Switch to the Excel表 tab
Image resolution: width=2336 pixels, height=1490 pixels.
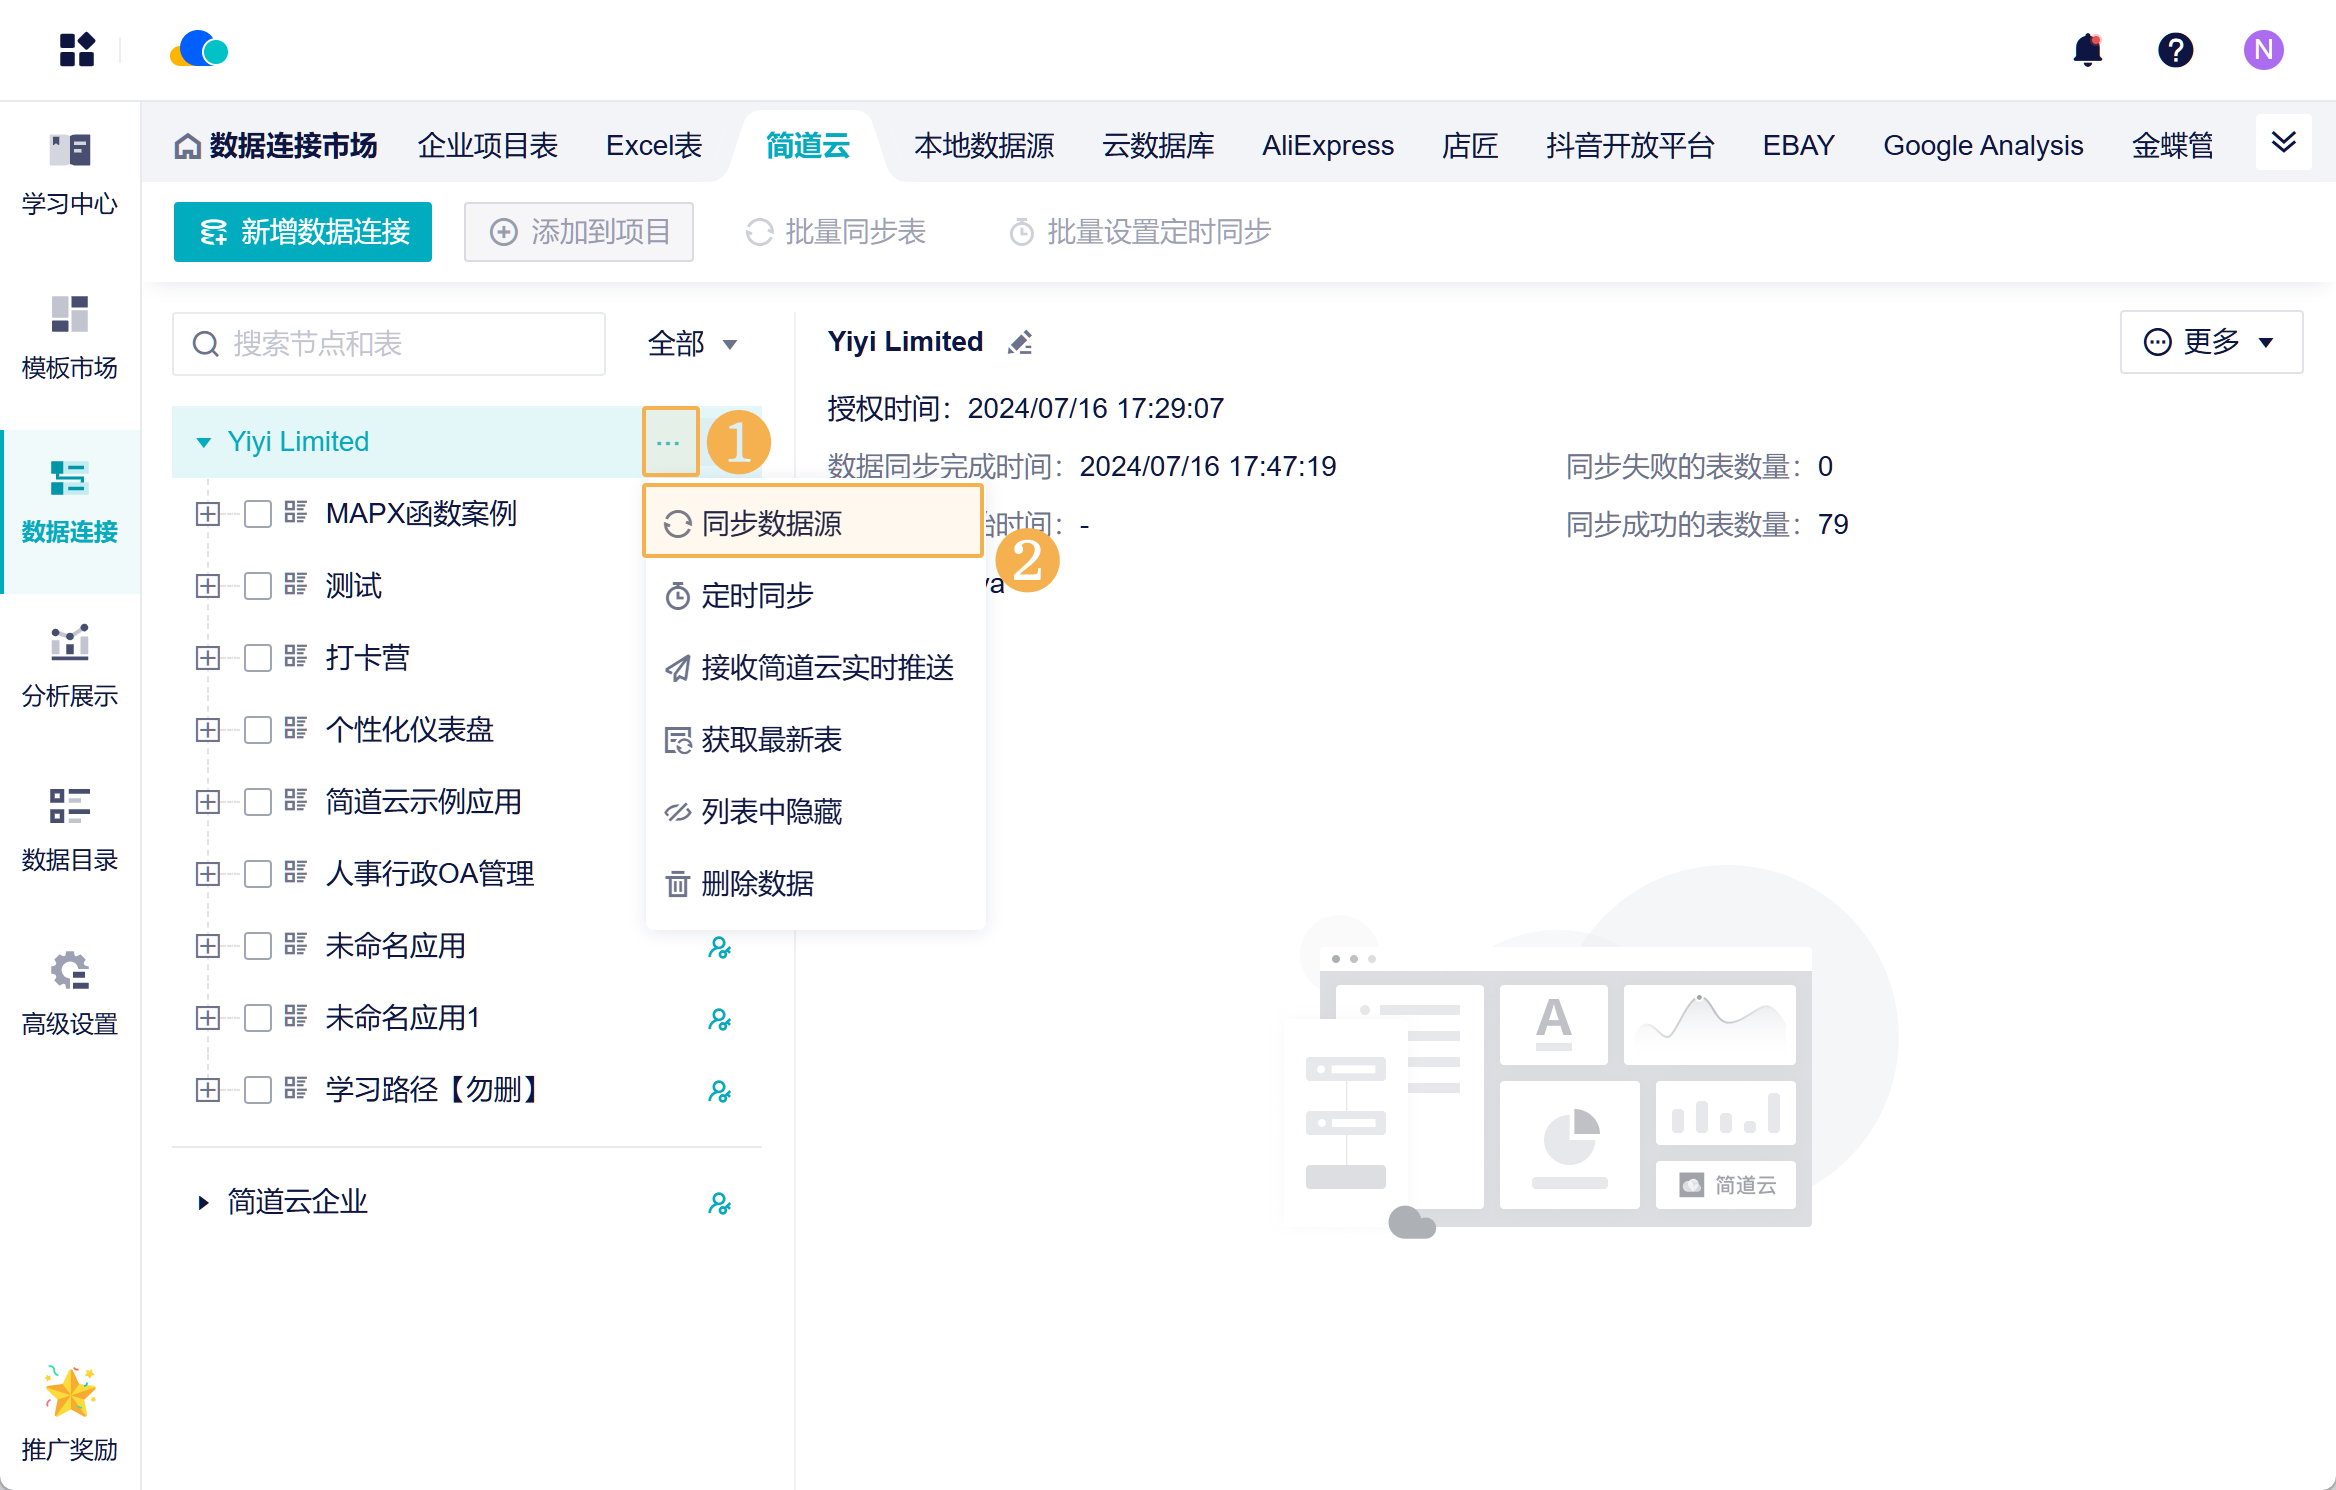point(654,146)
